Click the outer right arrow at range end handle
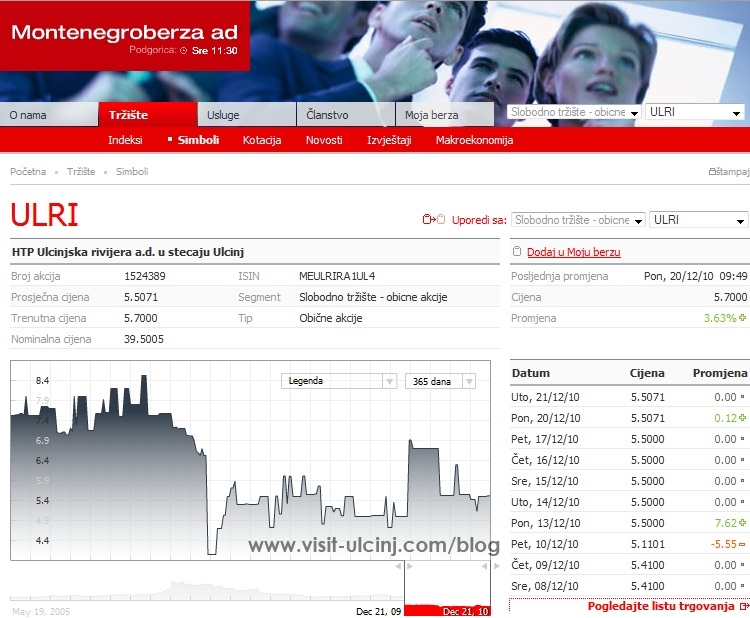This screenshot has height=618, width=750. pos(496,566)
